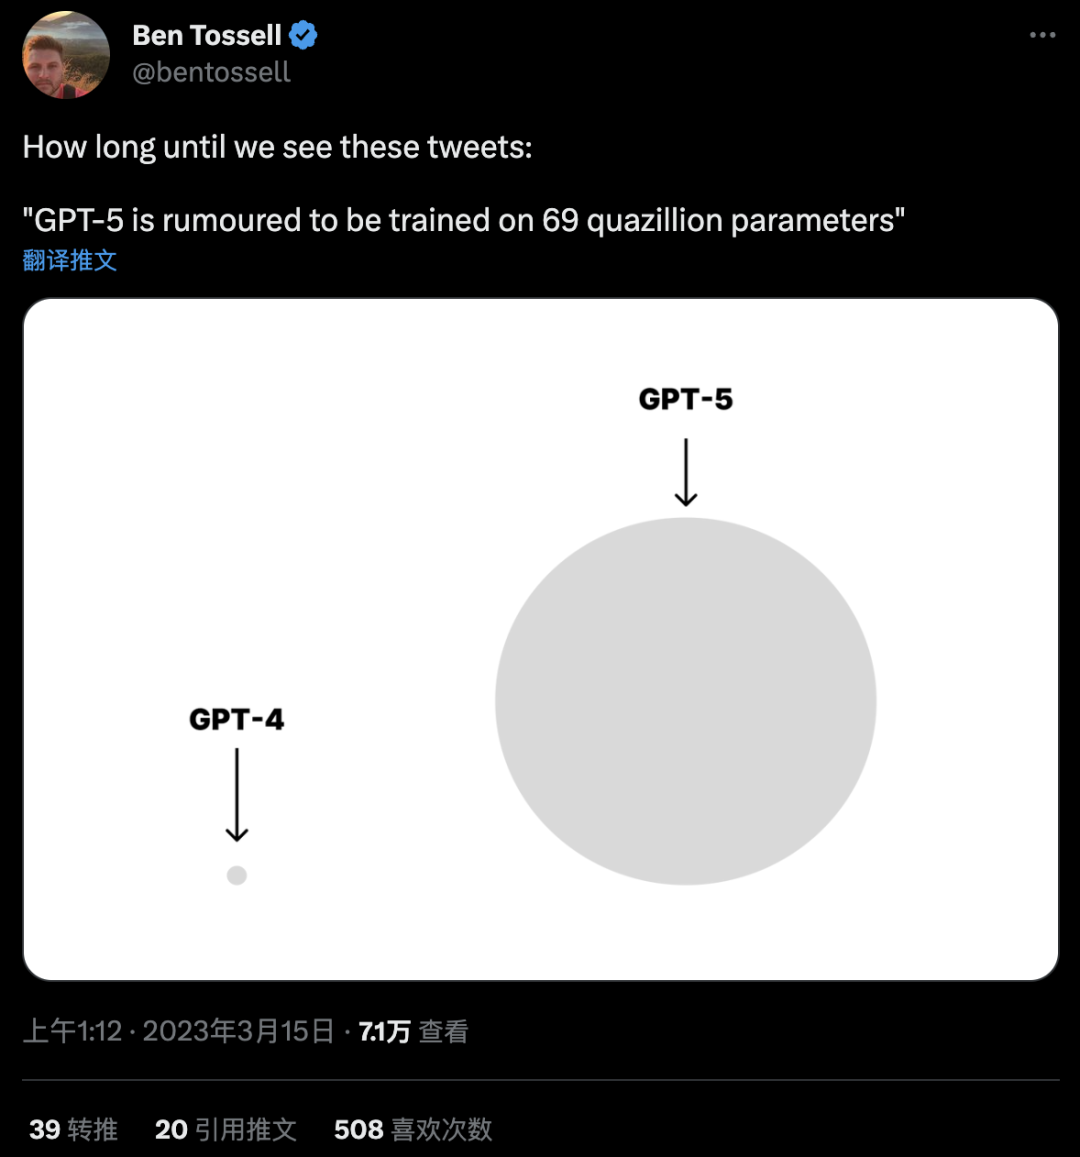Click the arrow pointing to GPT-4 dot

(x=237, y=795)
